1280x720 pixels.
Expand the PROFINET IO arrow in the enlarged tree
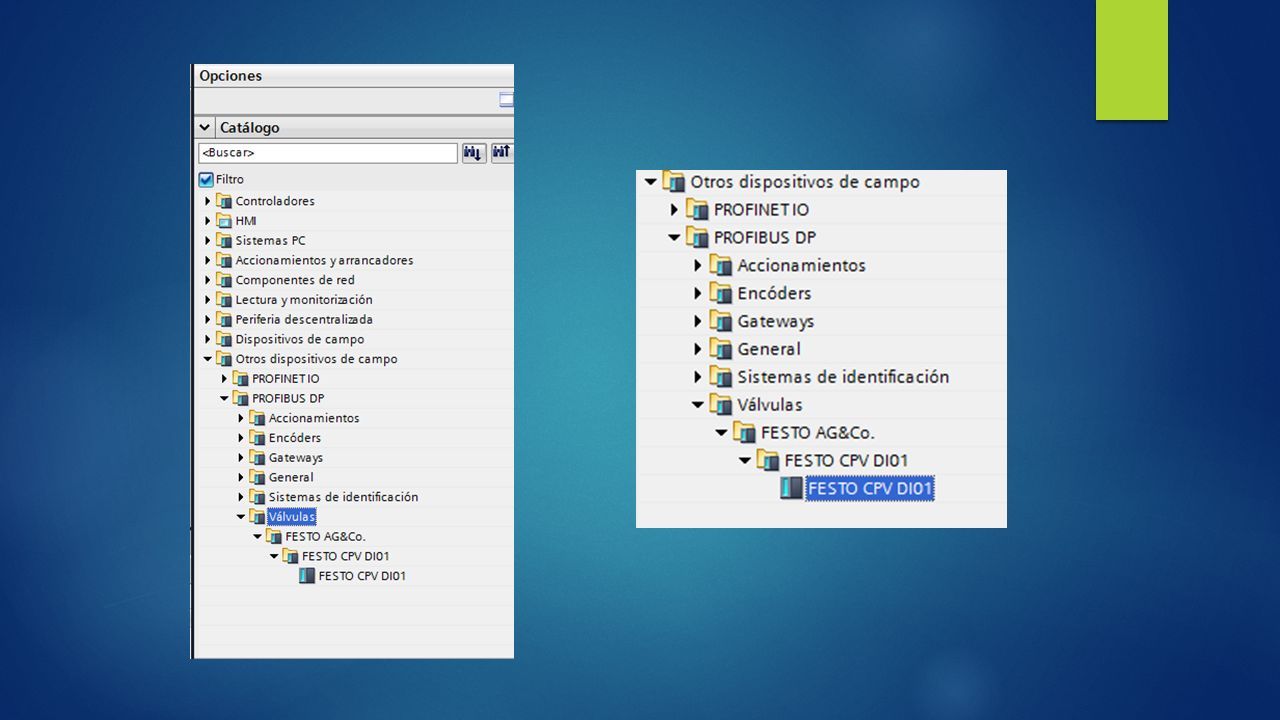(675, 210)
